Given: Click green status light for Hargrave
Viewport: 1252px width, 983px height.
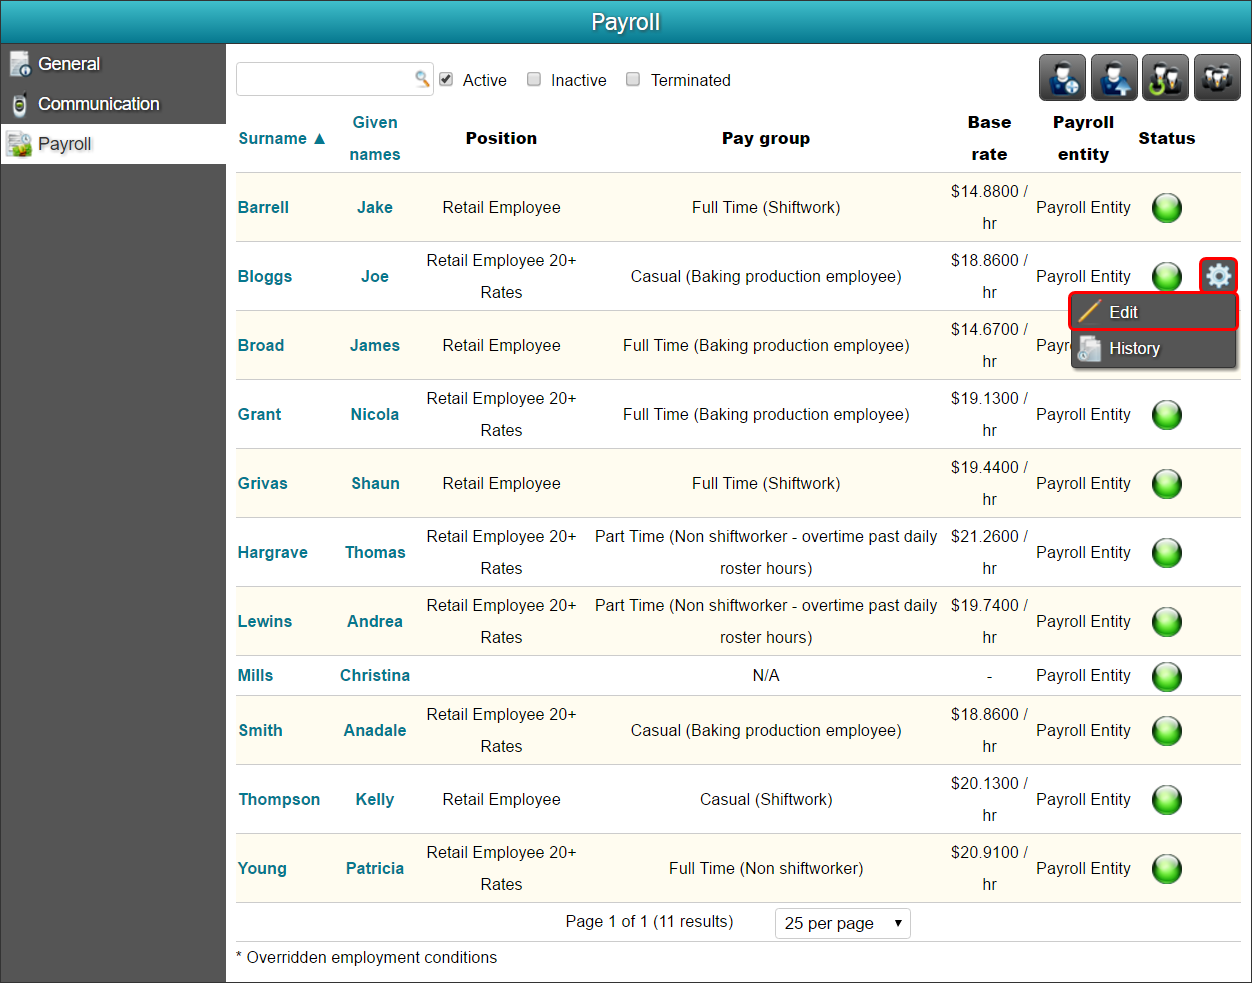Looking at the screenshot, I should [x=1167, y=553].
